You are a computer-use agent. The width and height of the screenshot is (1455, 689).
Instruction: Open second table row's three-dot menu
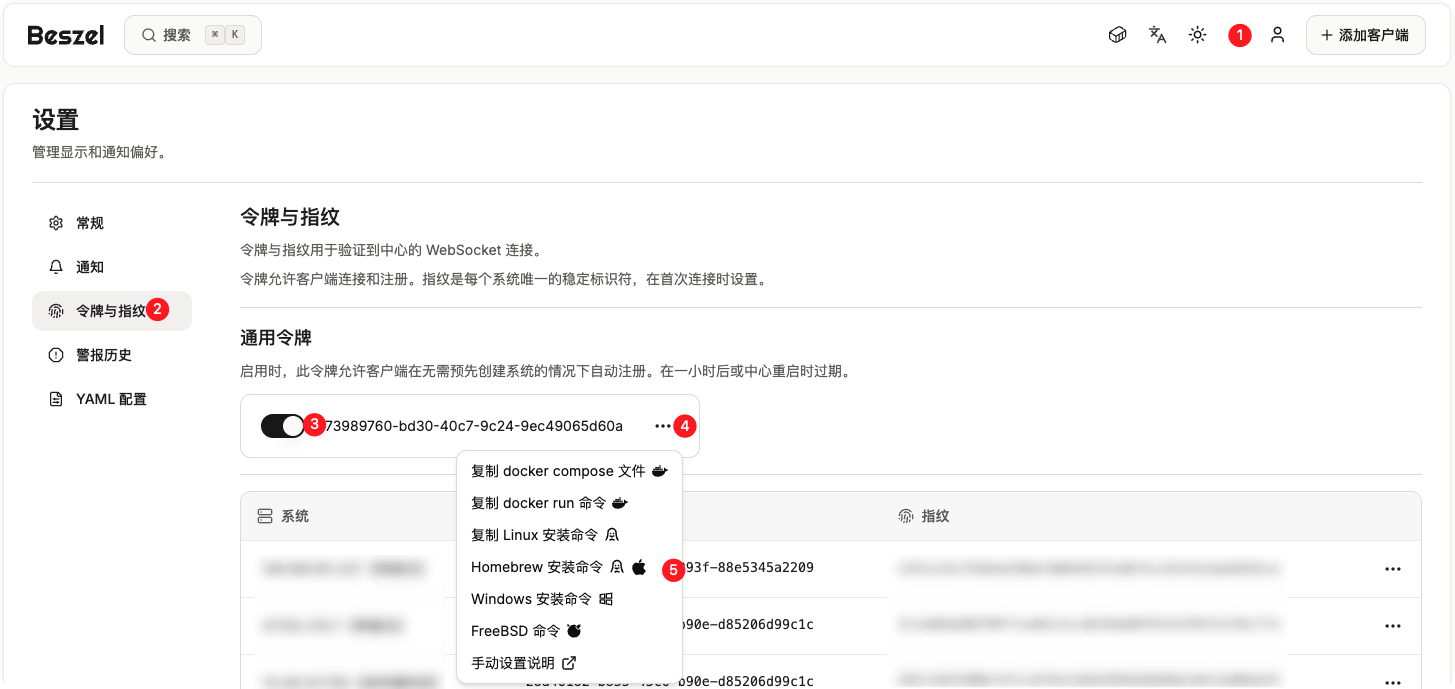point(1392,625)
